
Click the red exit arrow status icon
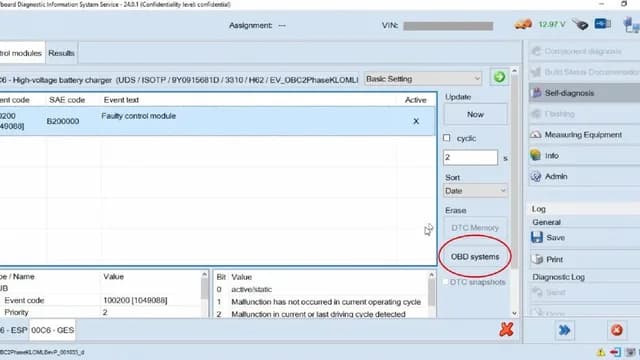[x=616, y=352]
